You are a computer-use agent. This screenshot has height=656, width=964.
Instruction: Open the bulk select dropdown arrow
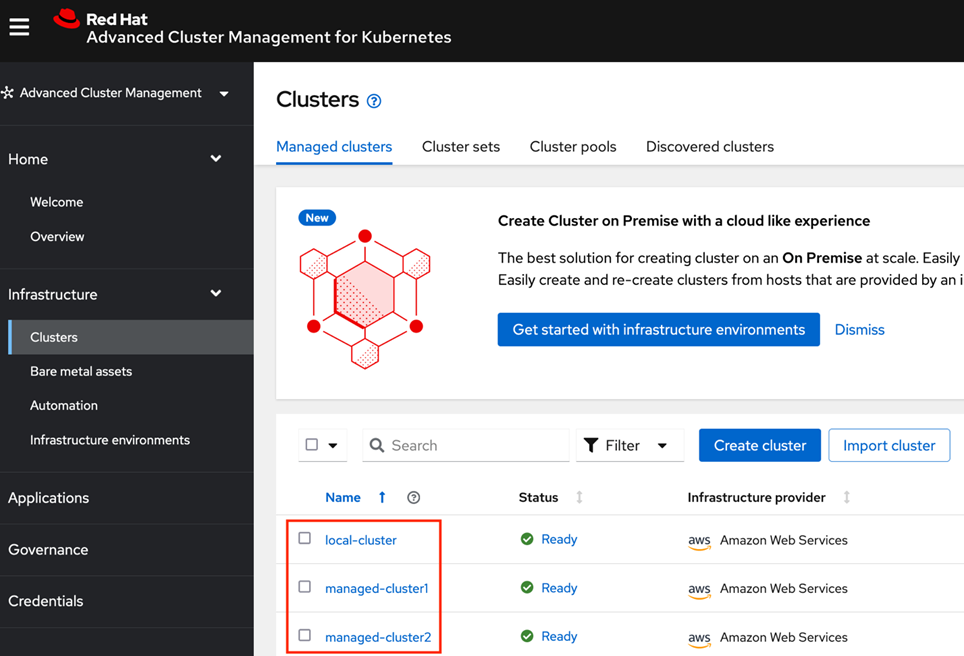[333, 445]
